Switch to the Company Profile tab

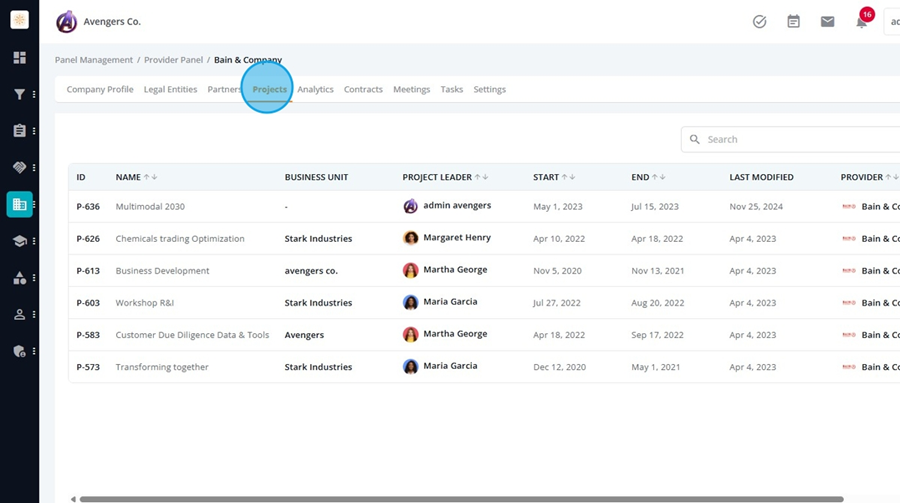pos(100,89)
